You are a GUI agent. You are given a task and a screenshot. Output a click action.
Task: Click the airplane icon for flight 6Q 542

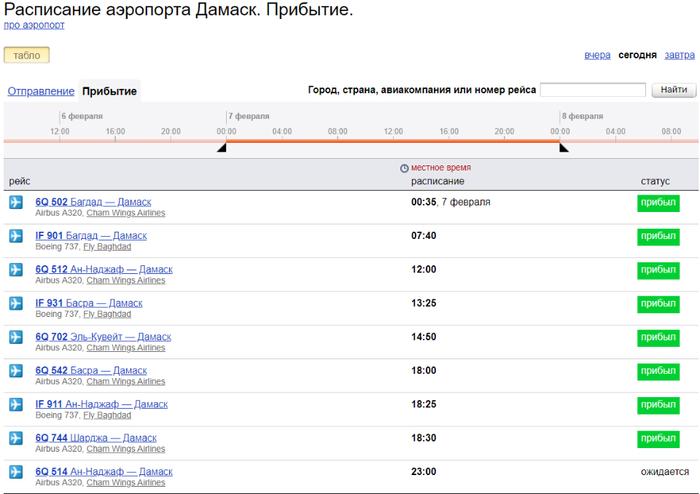(x=15, y=371)
